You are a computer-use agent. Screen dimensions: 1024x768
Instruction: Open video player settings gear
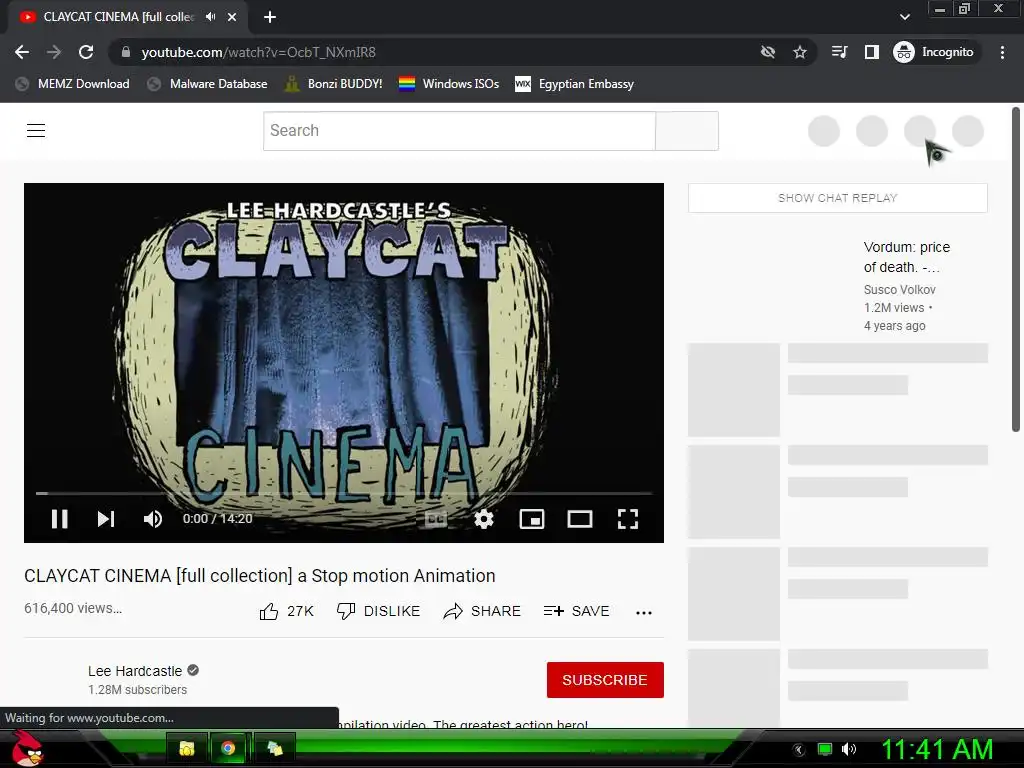click(x=484, y=519)
